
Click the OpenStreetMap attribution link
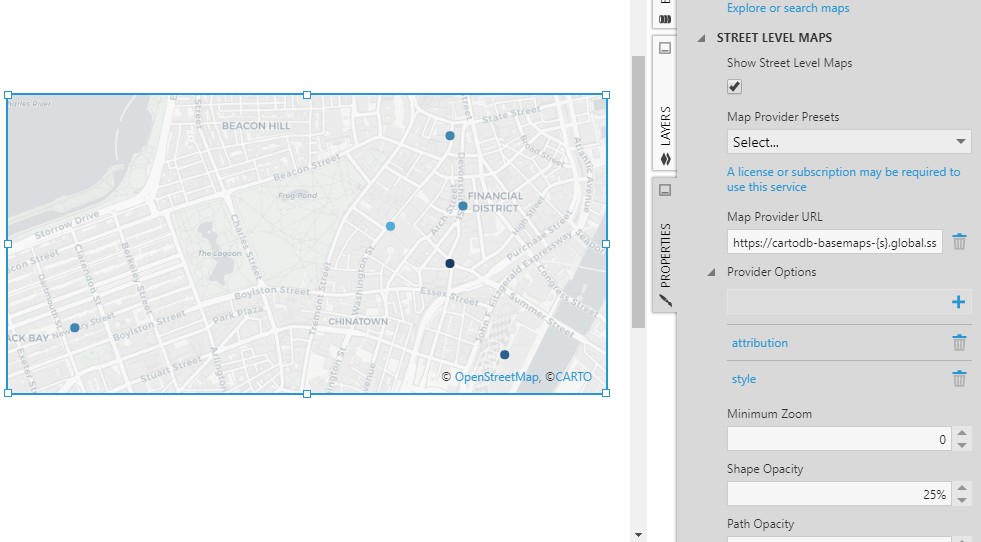[x=497, y=377]
